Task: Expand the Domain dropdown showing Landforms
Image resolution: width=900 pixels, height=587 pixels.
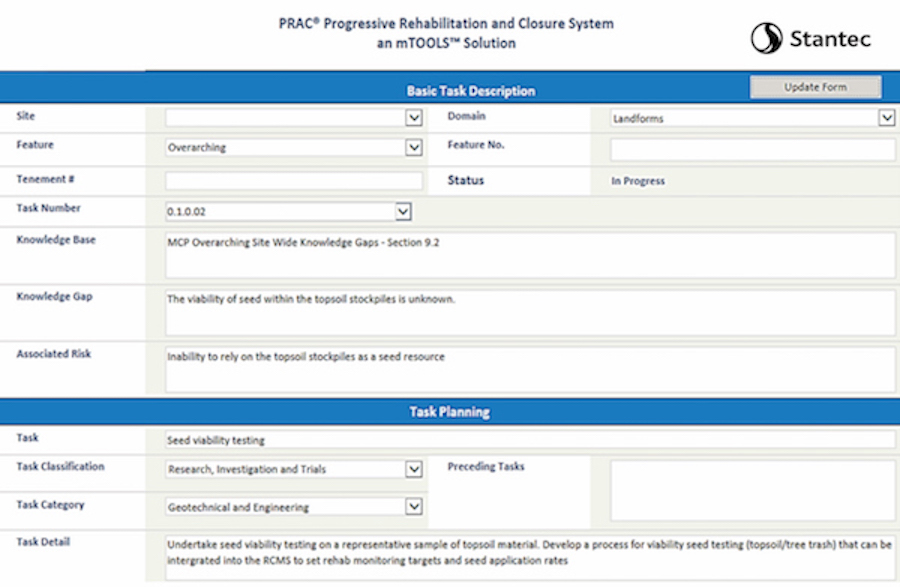Action: point(886,118)
